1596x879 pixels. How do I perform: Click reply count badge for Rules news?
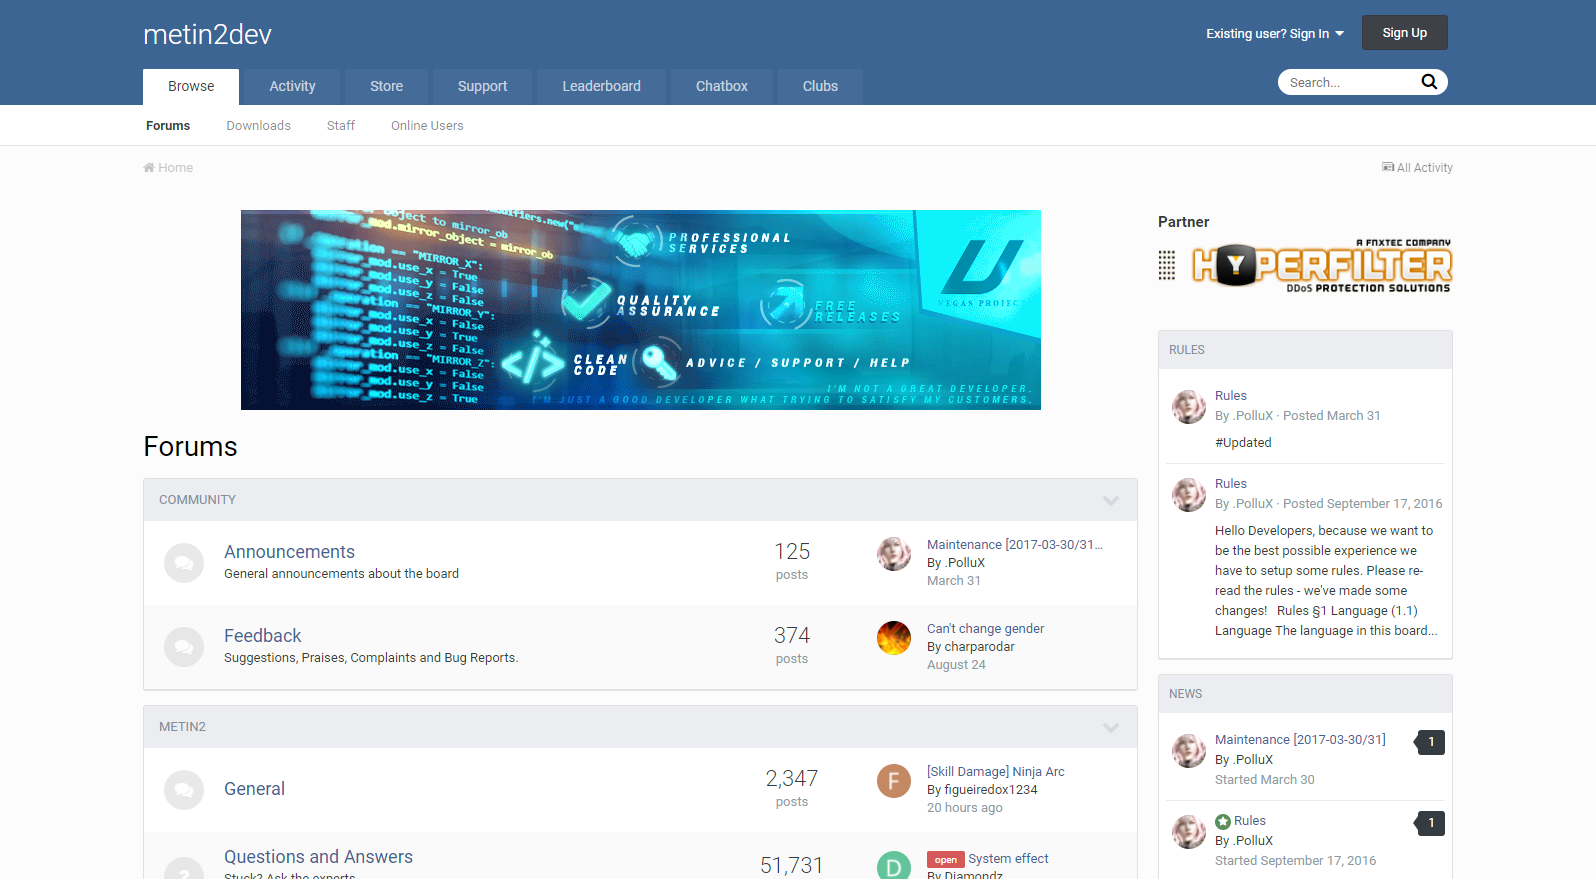click(x=1430, y=823)
